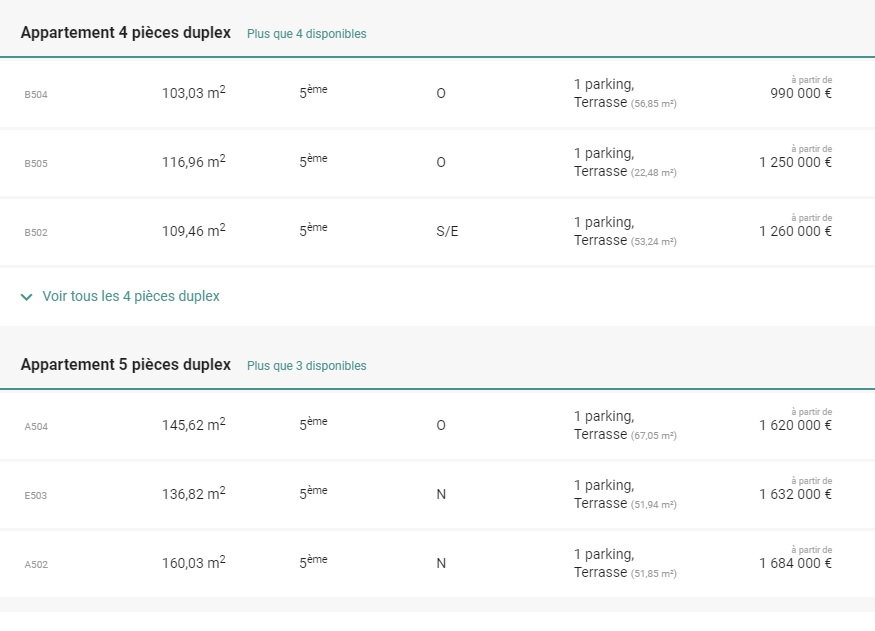Screen dimensions: 875x631
Task: Click the Terrasse 56,85 m² detail
Action: click(x=625, y=103)
